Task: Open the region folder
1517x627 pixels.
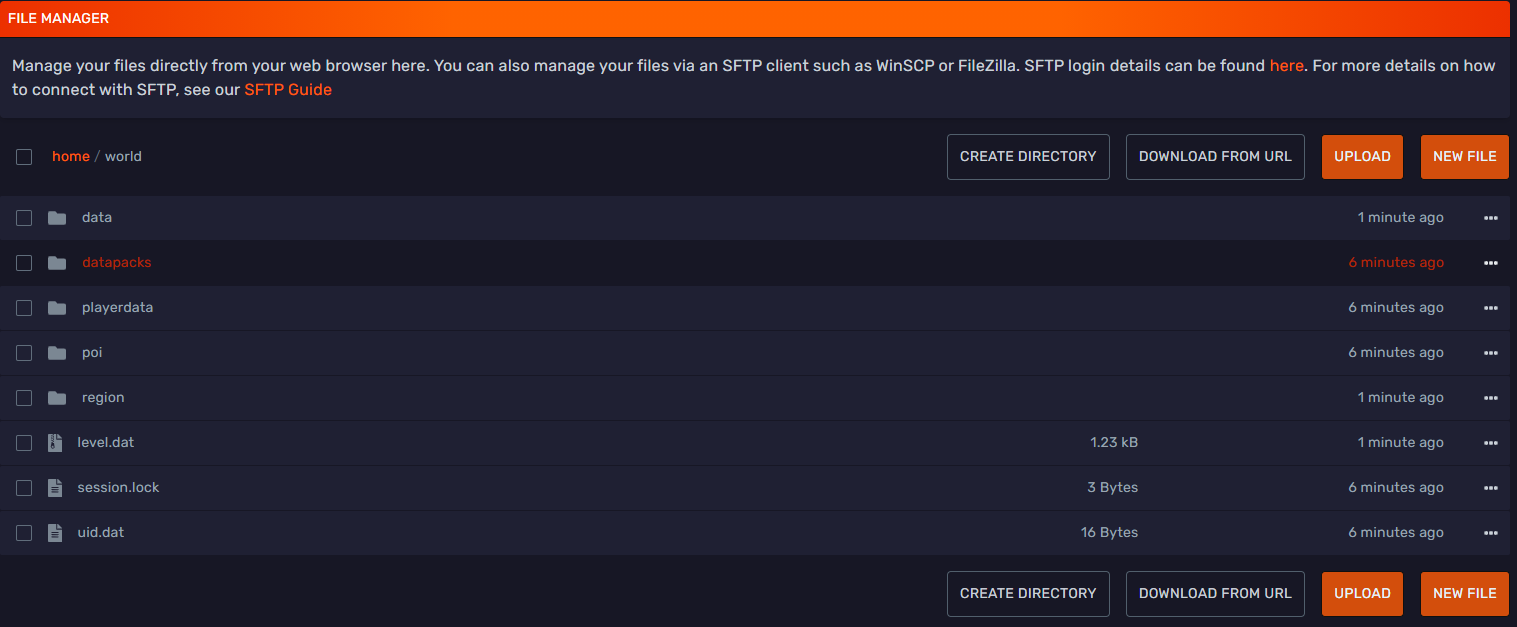Action: pyautogui.click(x=103, y=397)
